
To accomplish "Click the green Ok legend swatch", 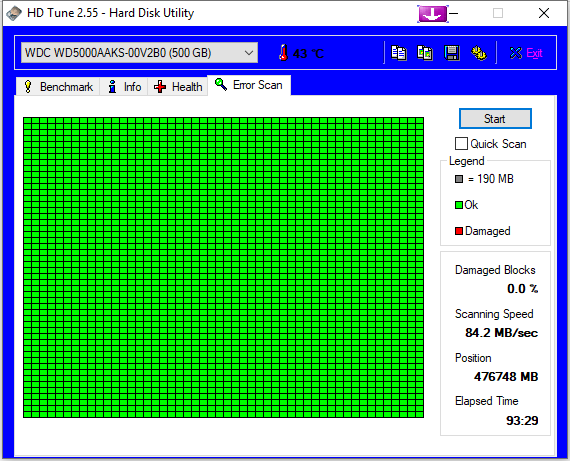I will 459,205.
